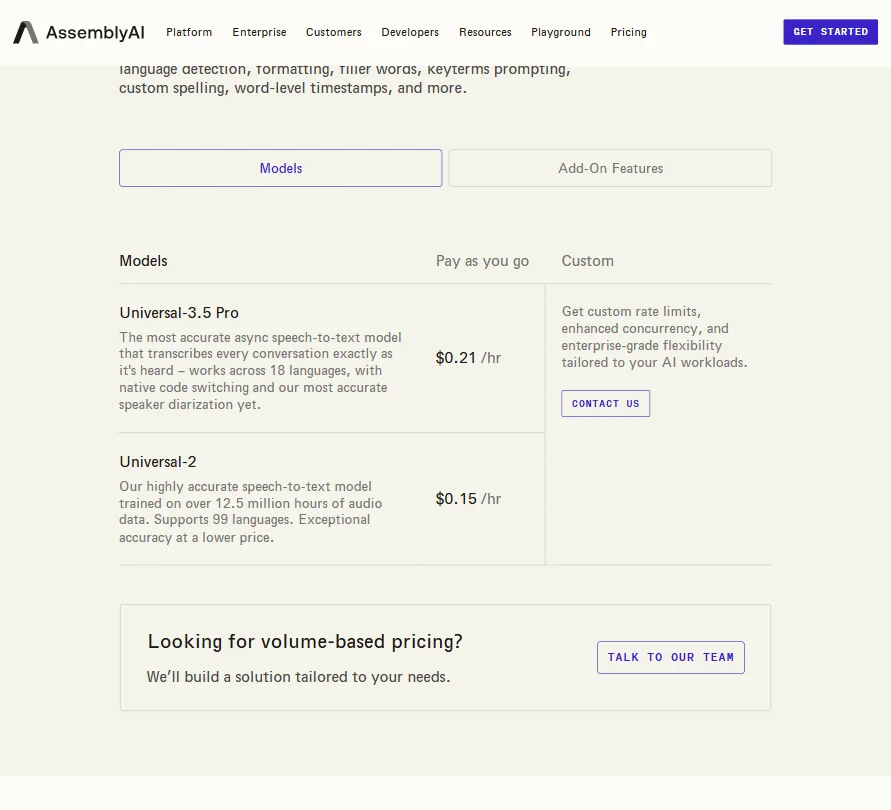Click the custom rate limits description
891x810 pixels.
coord(654,337)
